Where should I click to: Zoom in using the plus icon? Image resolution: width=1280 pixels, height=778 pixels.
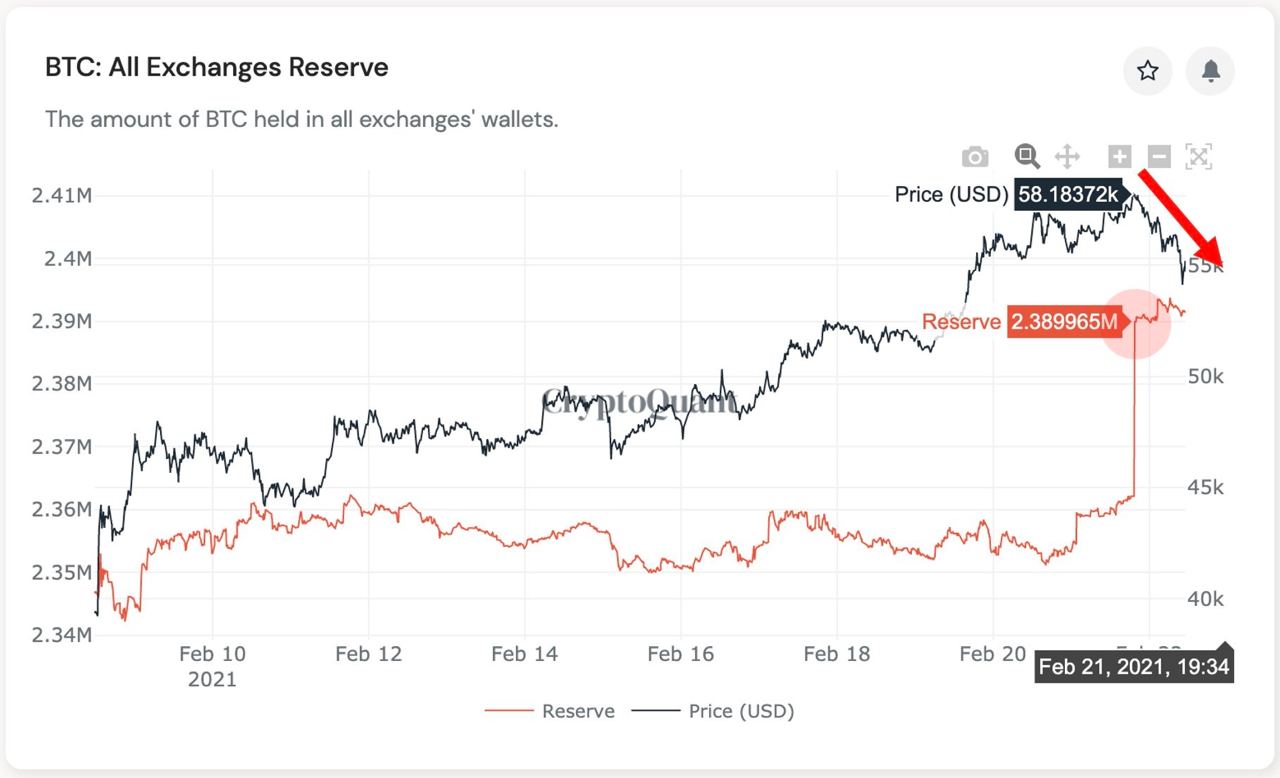coord(1119,157)
